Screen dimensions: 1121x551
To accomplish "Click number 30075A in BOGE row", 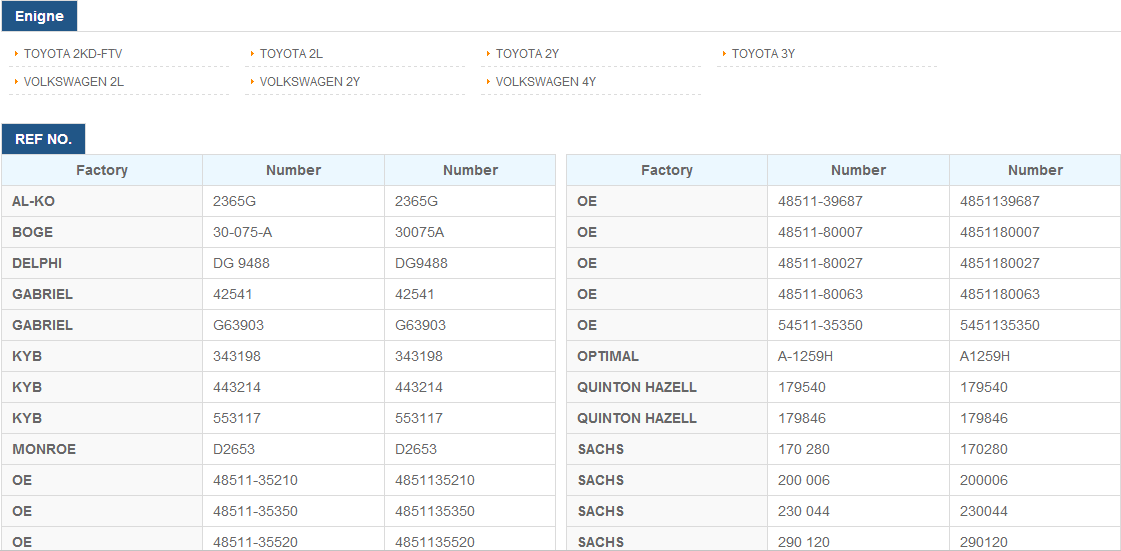I will coord(419,232).
